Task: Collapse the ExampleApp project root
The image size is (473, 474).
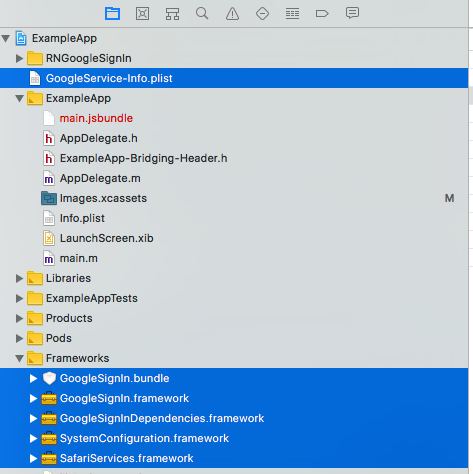Action: point(6,38)
